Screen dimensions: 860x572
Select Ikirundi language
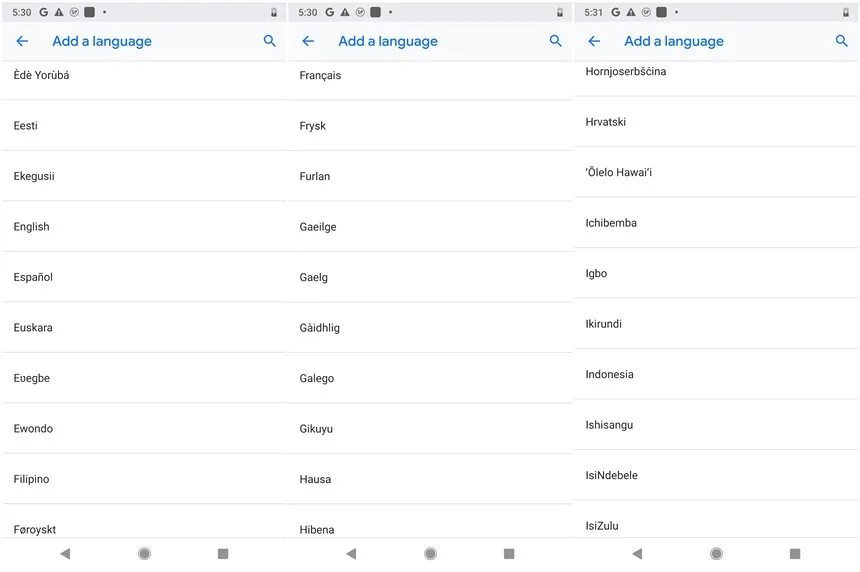[716, 324]
